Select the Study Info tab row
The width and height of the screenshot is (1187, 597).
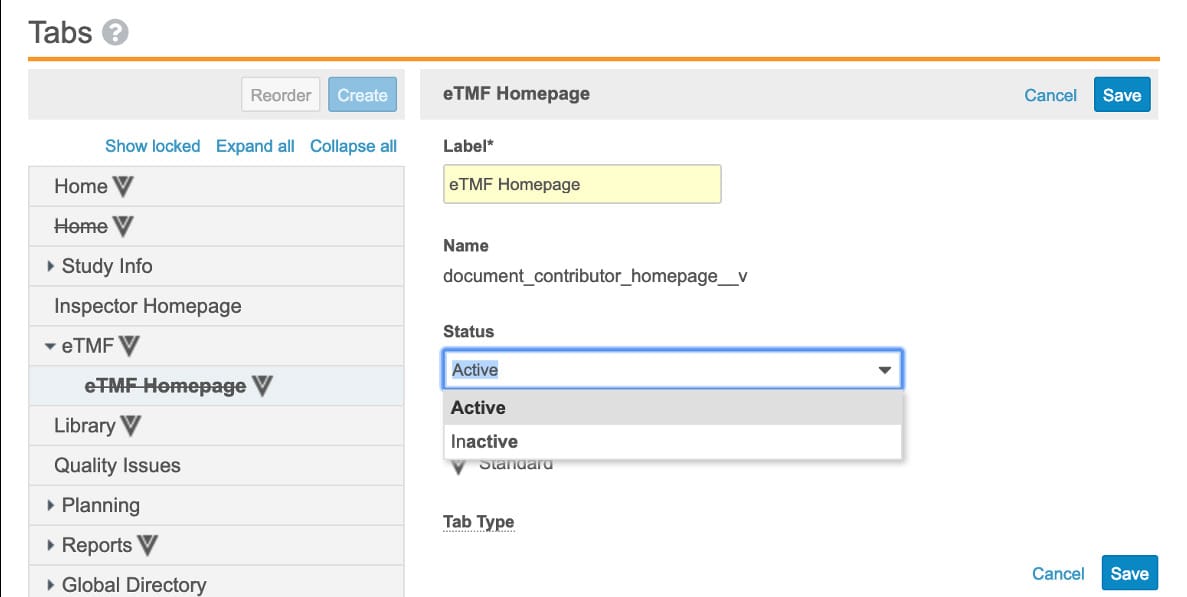[217, 266]
